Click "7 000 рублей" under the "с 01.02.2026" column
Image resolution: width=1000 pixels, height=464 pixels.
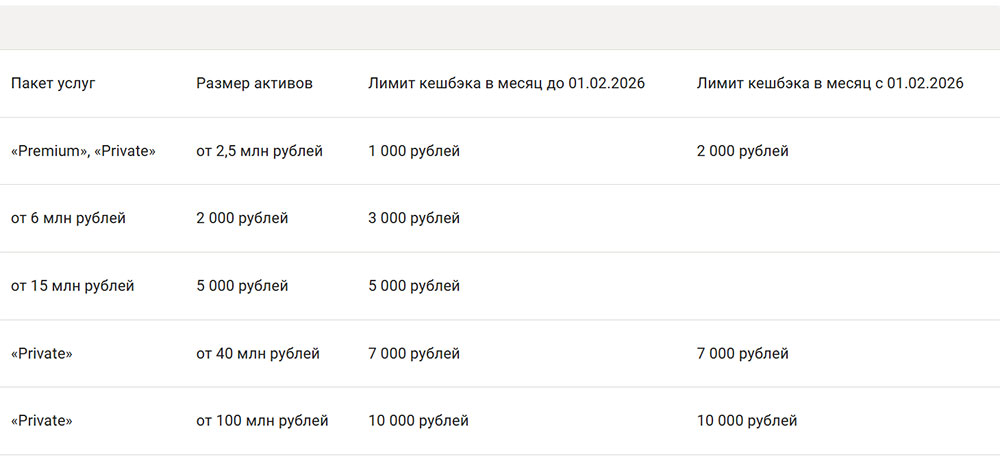pyautogui.click(x=742, y=353)
